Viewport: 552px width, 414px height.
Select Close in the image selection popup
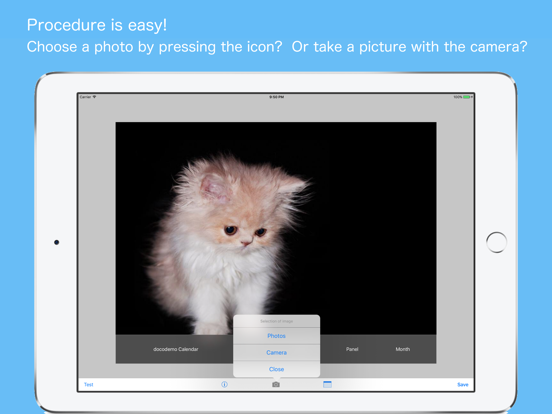point(276,369)
